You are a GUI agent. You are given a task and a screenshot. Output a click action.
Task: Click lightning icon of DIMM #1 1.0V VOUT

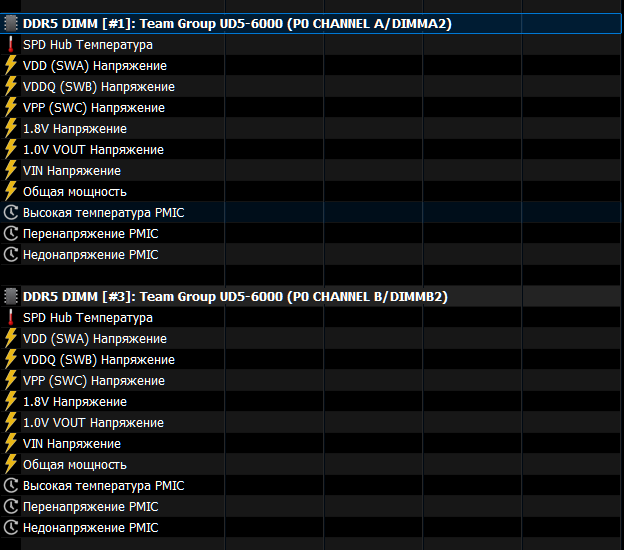point(11,150)
